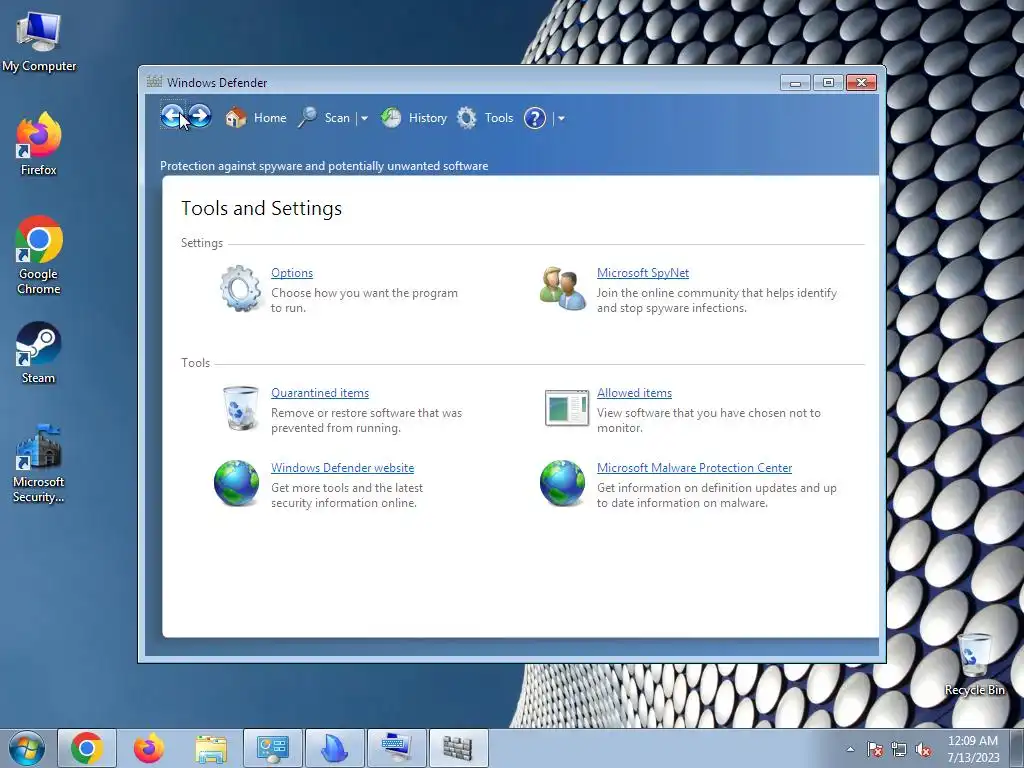Open the clock showing 12:09 AM

(973, 748)
